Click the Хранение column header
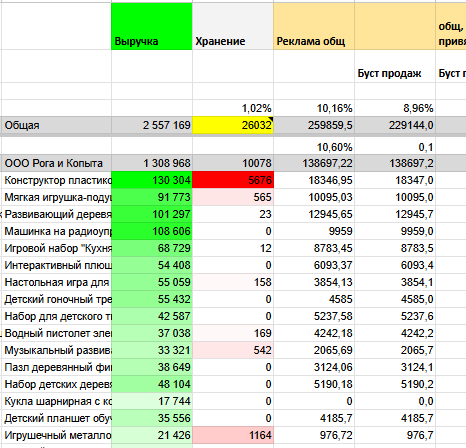The width and height of the screenshot is (466, 448). [233, 26]
